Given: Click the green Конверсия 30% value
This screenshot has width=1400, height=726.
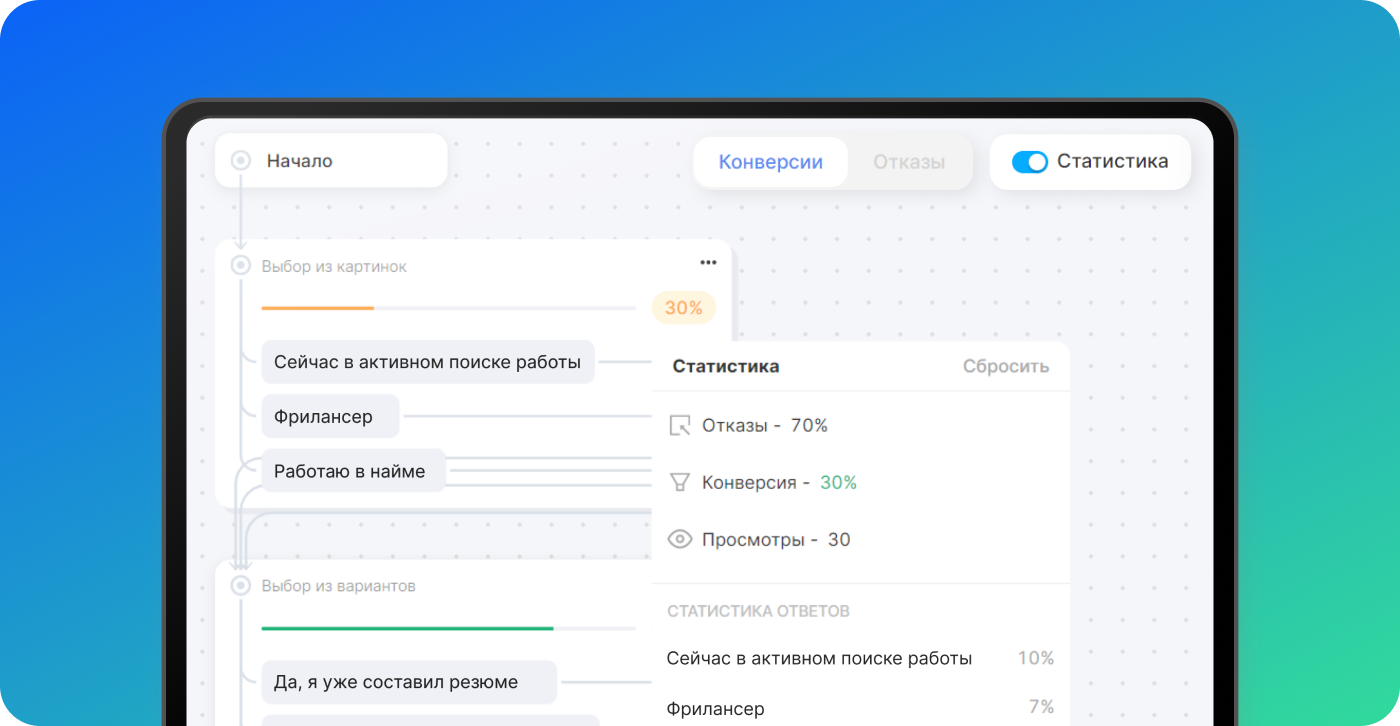Looking at the screenshot, I should click(838, 483).
